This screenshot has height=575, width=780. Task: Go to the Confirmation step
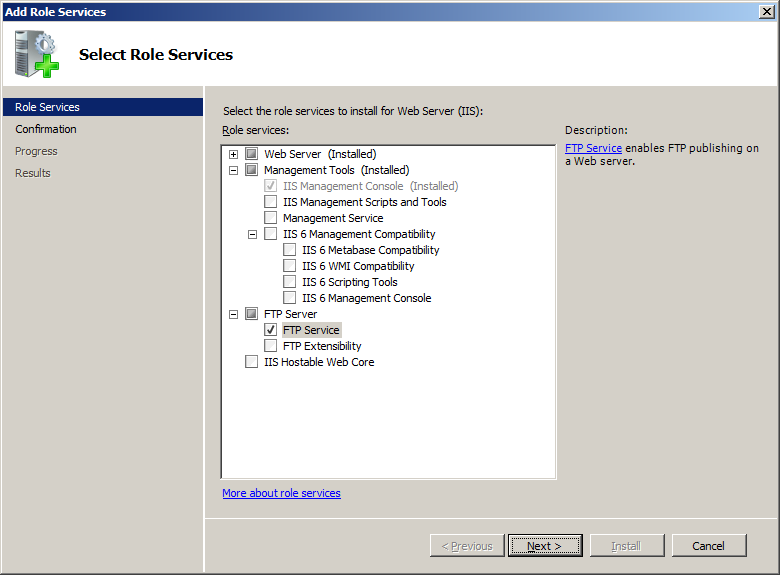[46, 129]
